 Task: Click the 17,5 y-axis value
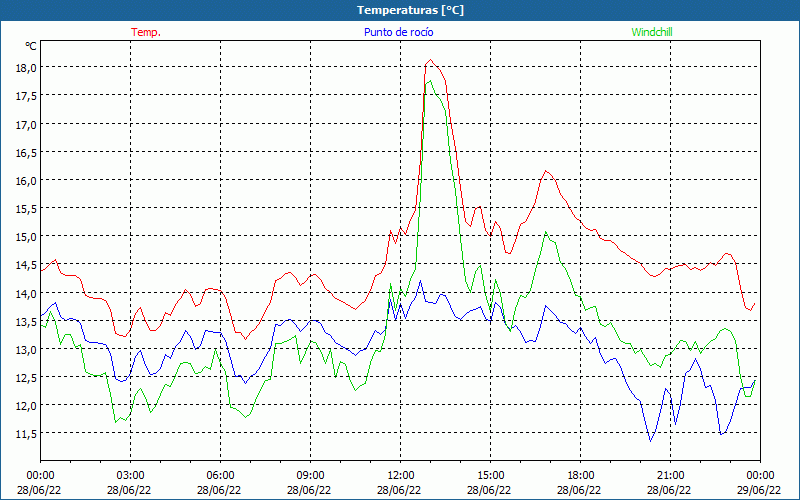coord(25,96)
